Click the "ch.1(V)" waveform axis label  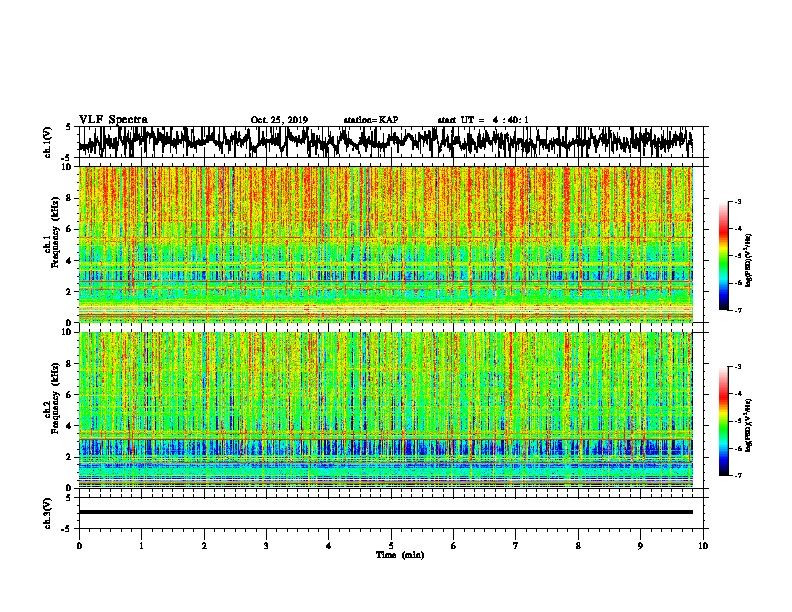[48, 142]
